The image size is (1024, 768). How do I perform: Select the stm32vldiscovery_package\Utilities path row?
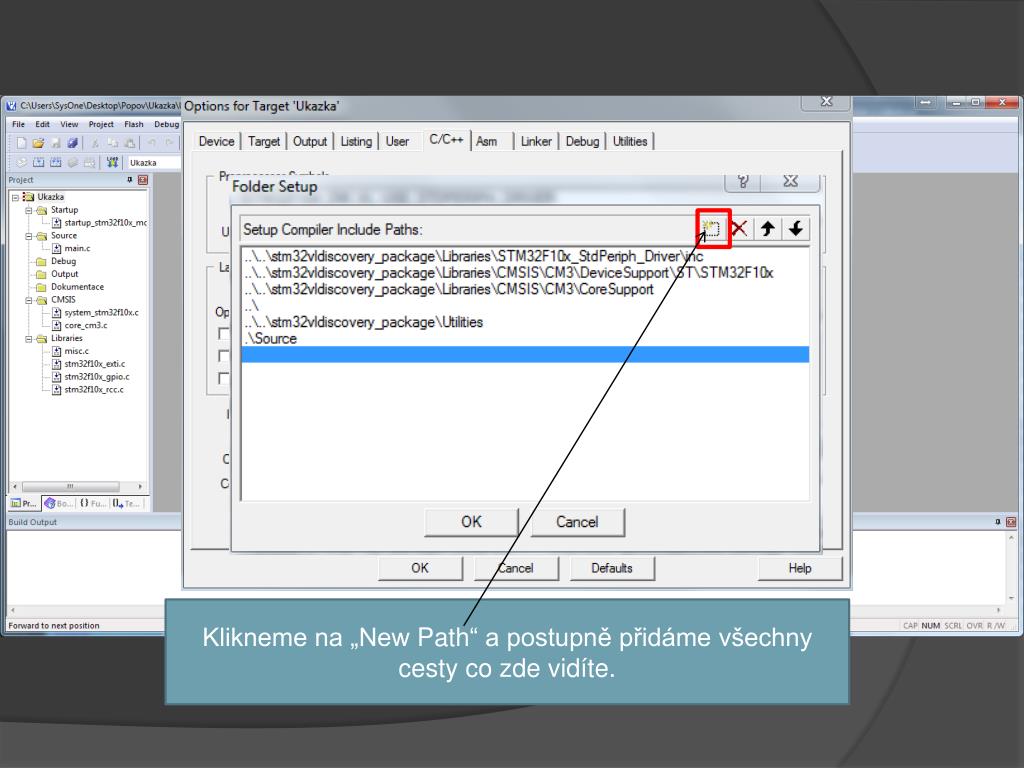[525, 322]
